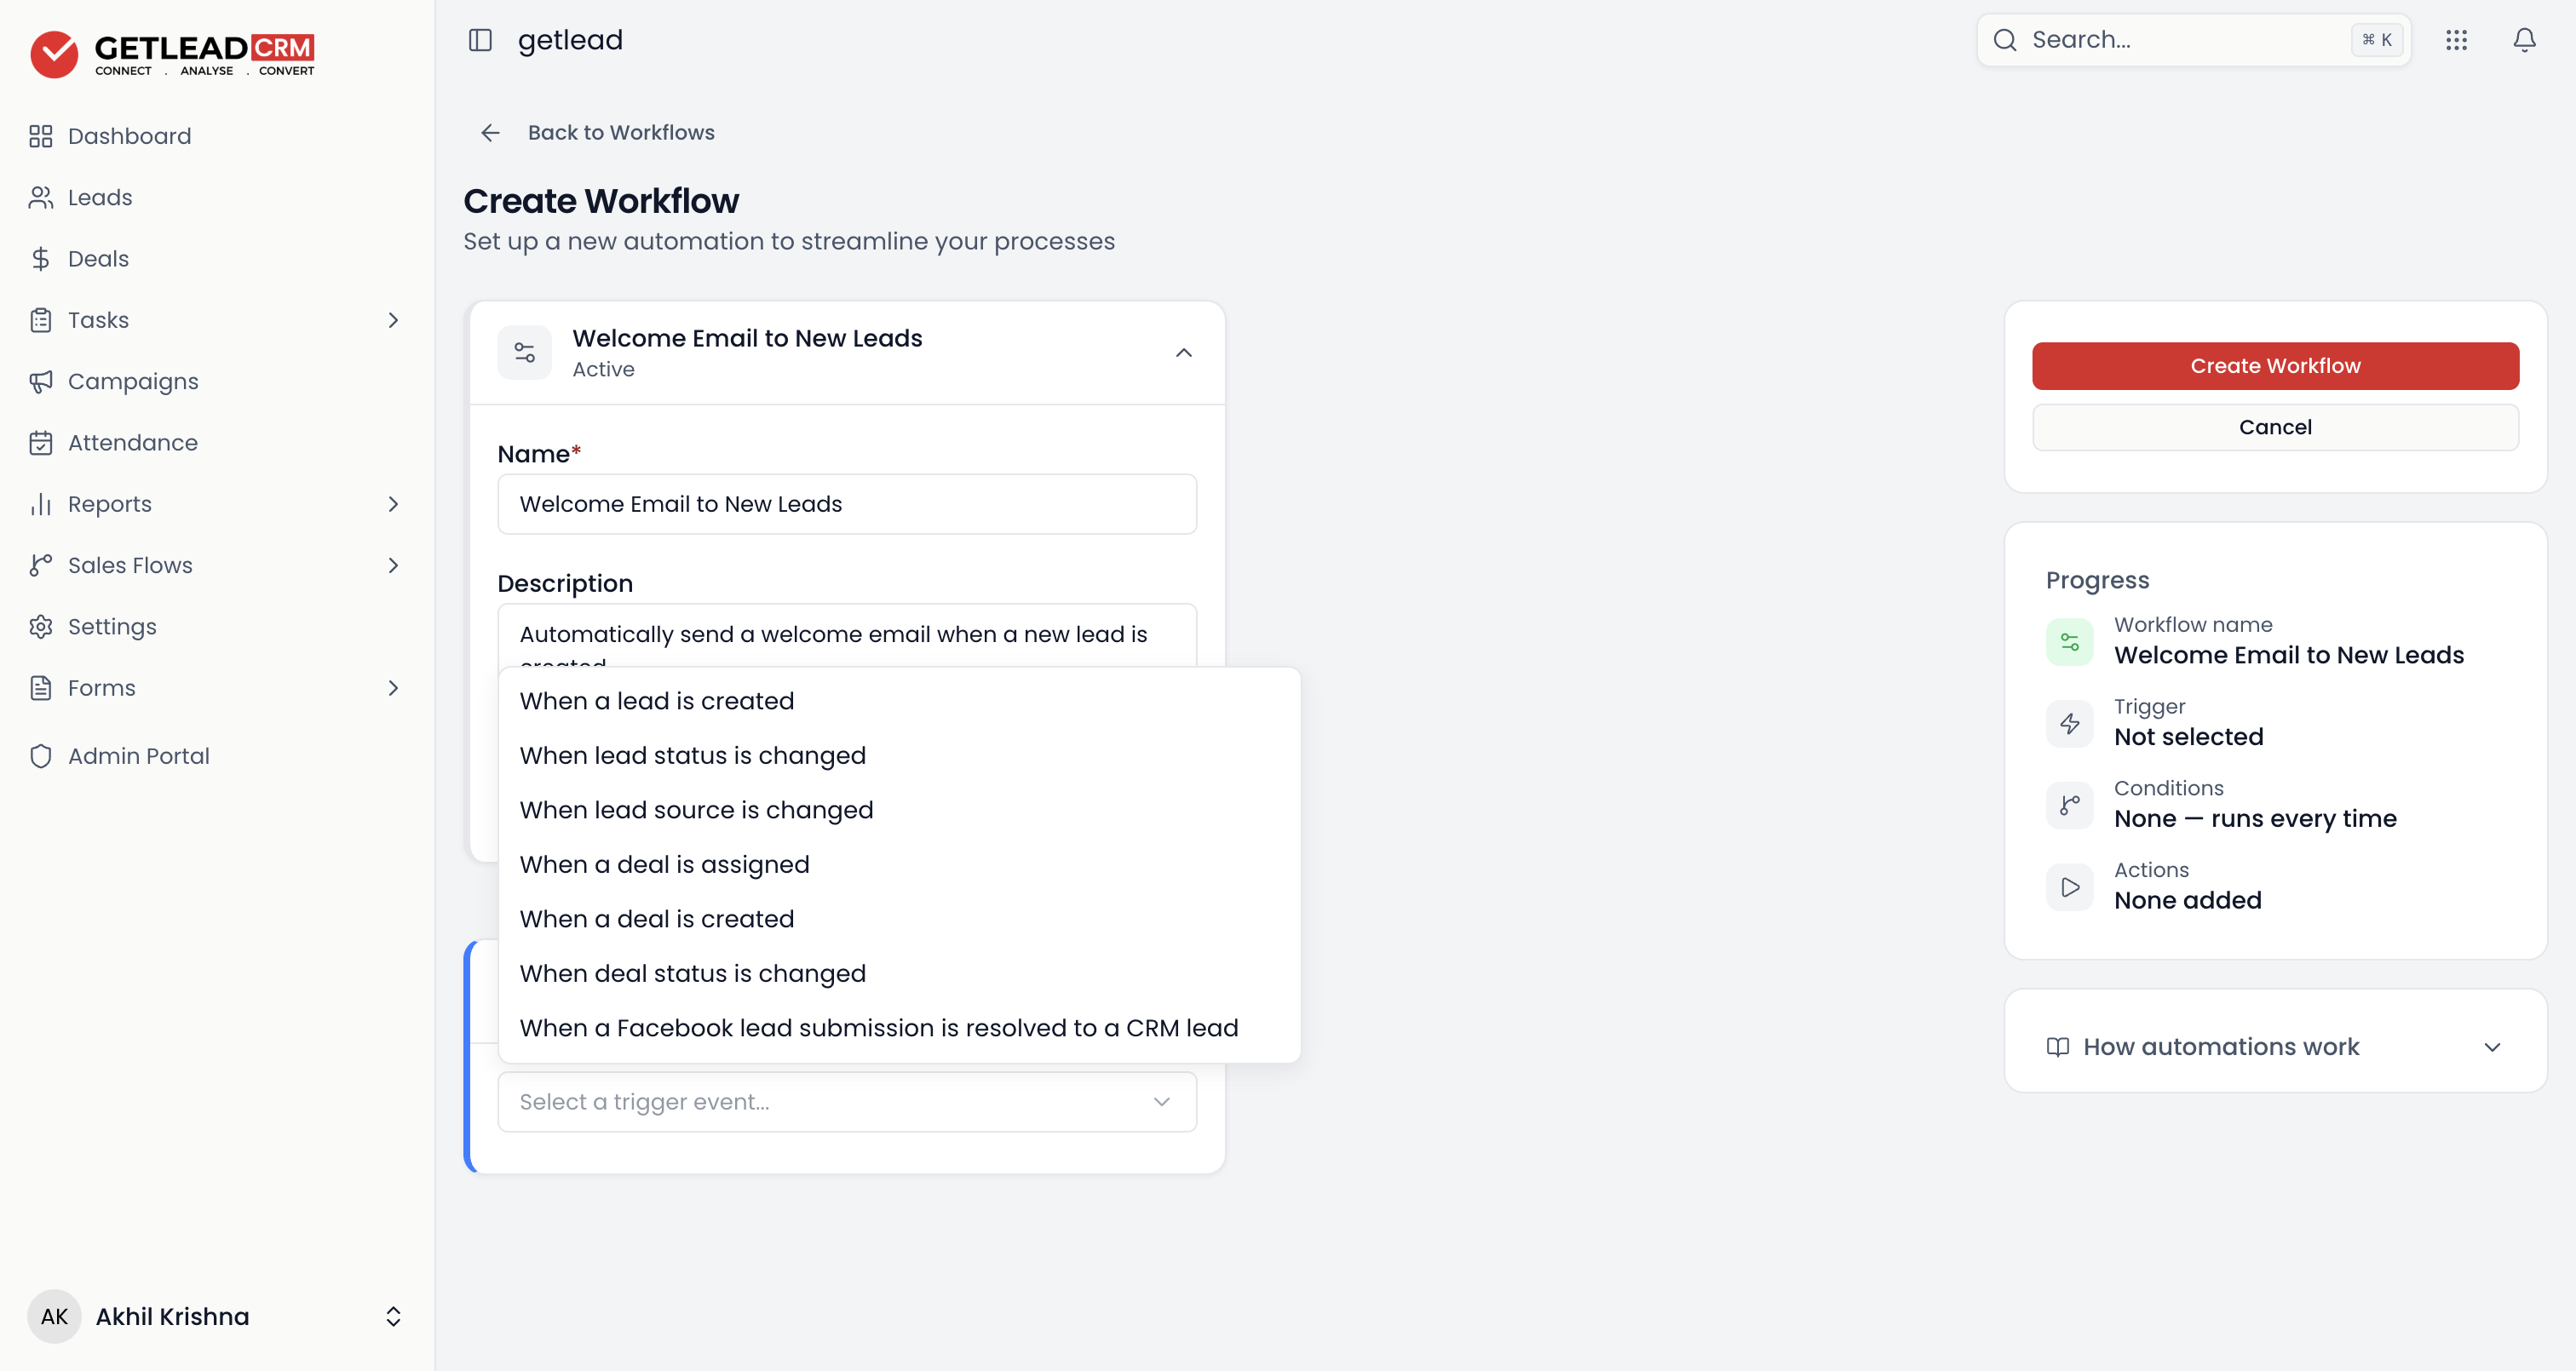Click the GetLead CRM logo
2576x1371 pixels.
172,54
